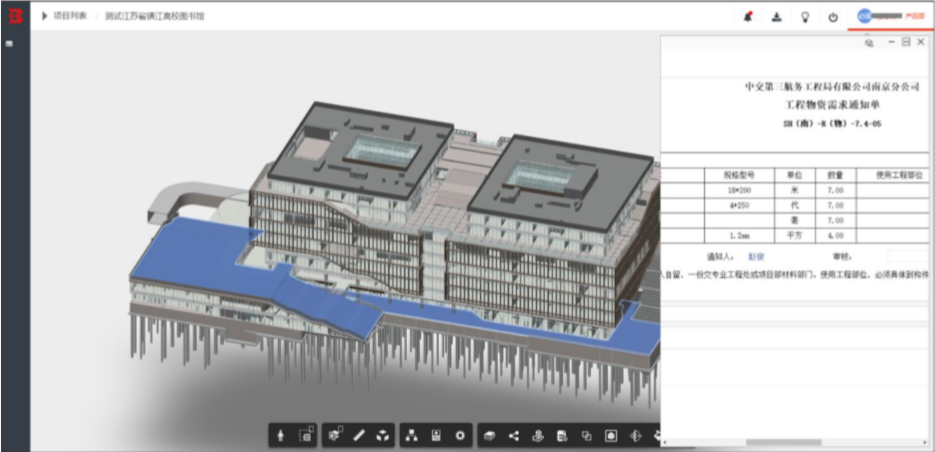This screenshot has height=452, width=935.
Task: Click the zoom search icon in form panel
Action: [x=869, y=43]
